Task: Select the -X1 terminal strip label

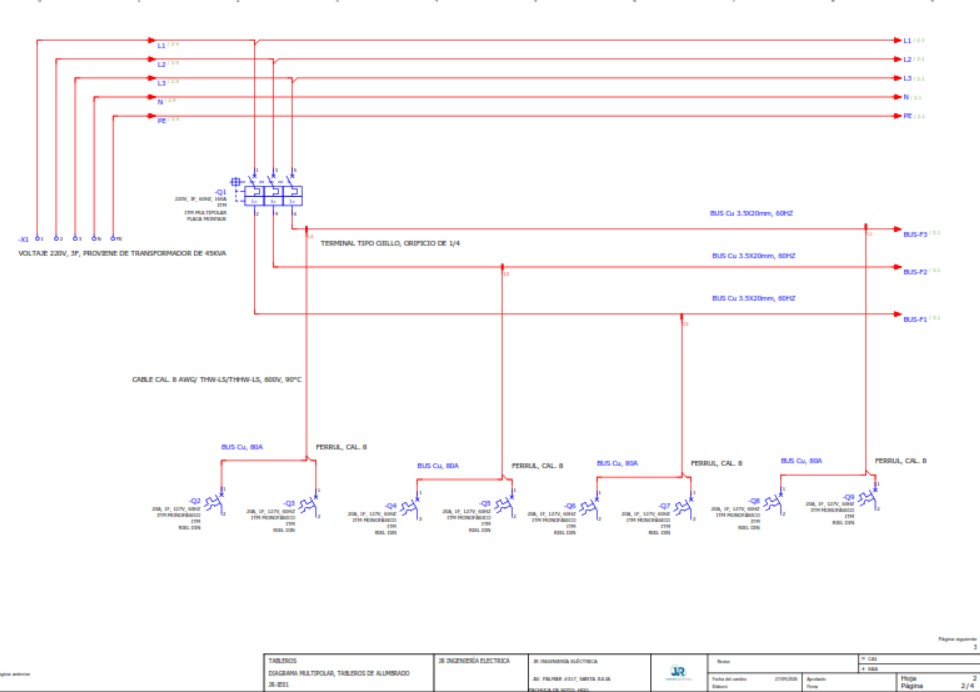Action: tap(23, 239)
